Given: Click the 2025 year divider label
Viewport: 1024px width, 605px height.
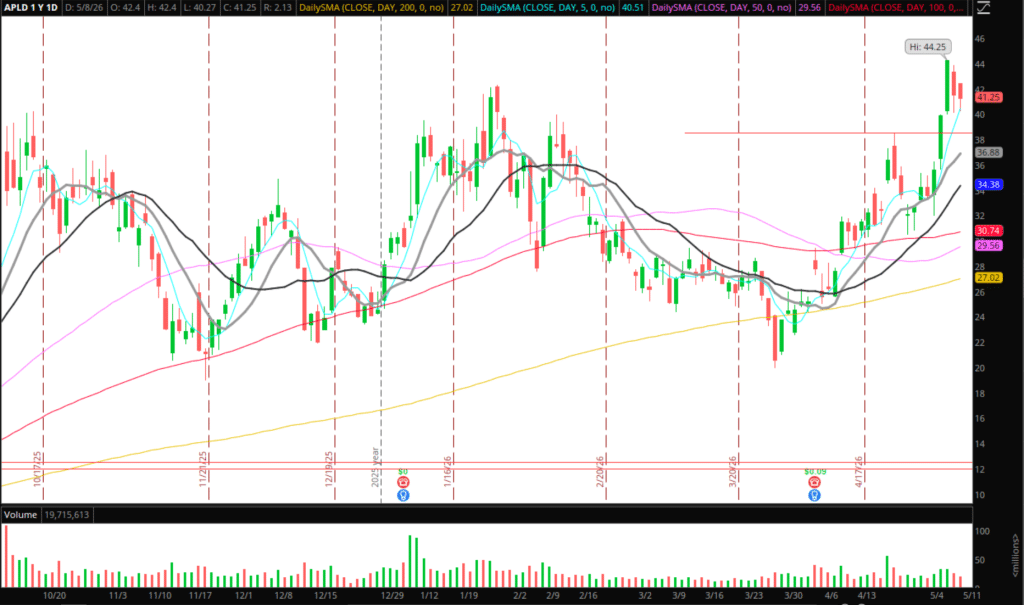Looking at the screenshot, I should [x=376, y=466].
